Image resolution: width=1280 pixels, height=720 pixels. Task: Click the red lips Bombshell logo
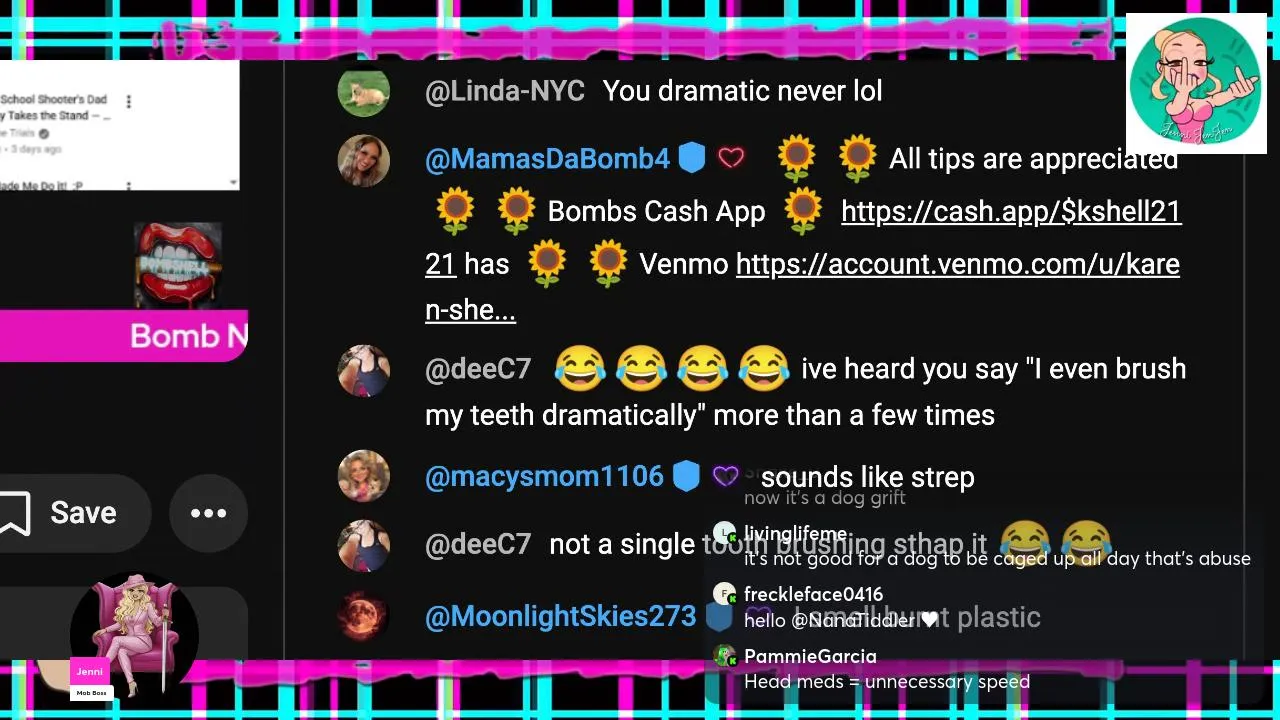tap(178, 266)
